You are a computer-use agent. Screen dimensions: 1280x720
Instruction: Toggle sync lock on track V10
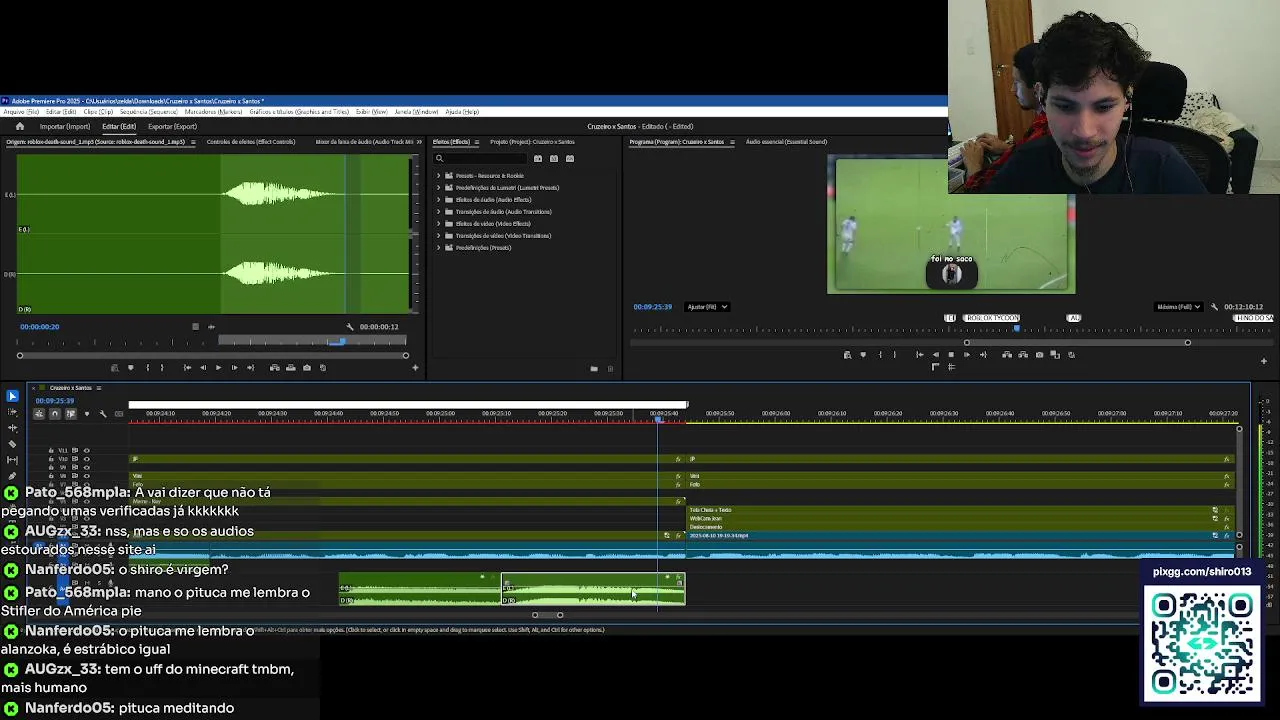75,459
